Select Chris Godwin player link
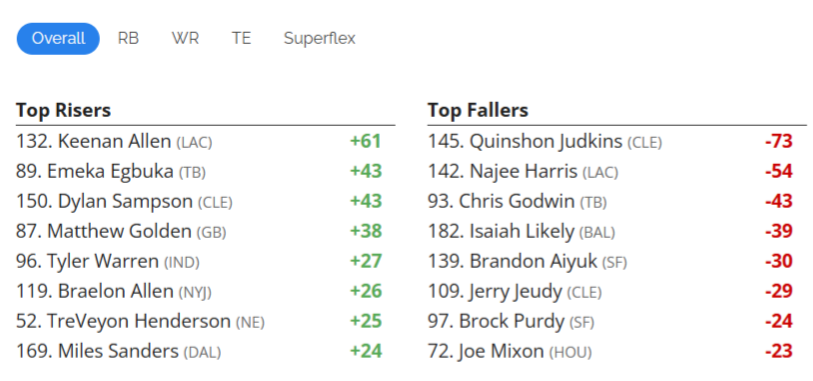Screen dimensions: 813x381 pyautogui.click(x=516, y=201)
